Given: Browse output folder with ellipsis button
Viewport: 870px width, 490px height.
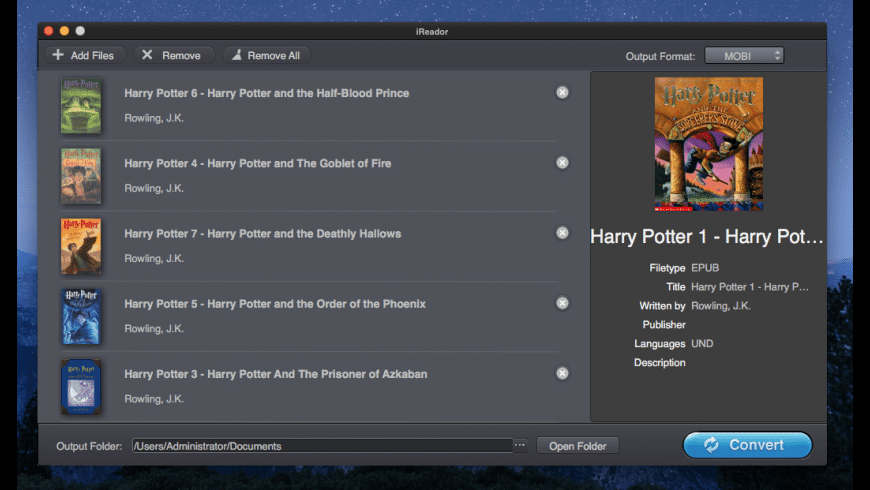Looking at the screenshot, I should [520, 445].
